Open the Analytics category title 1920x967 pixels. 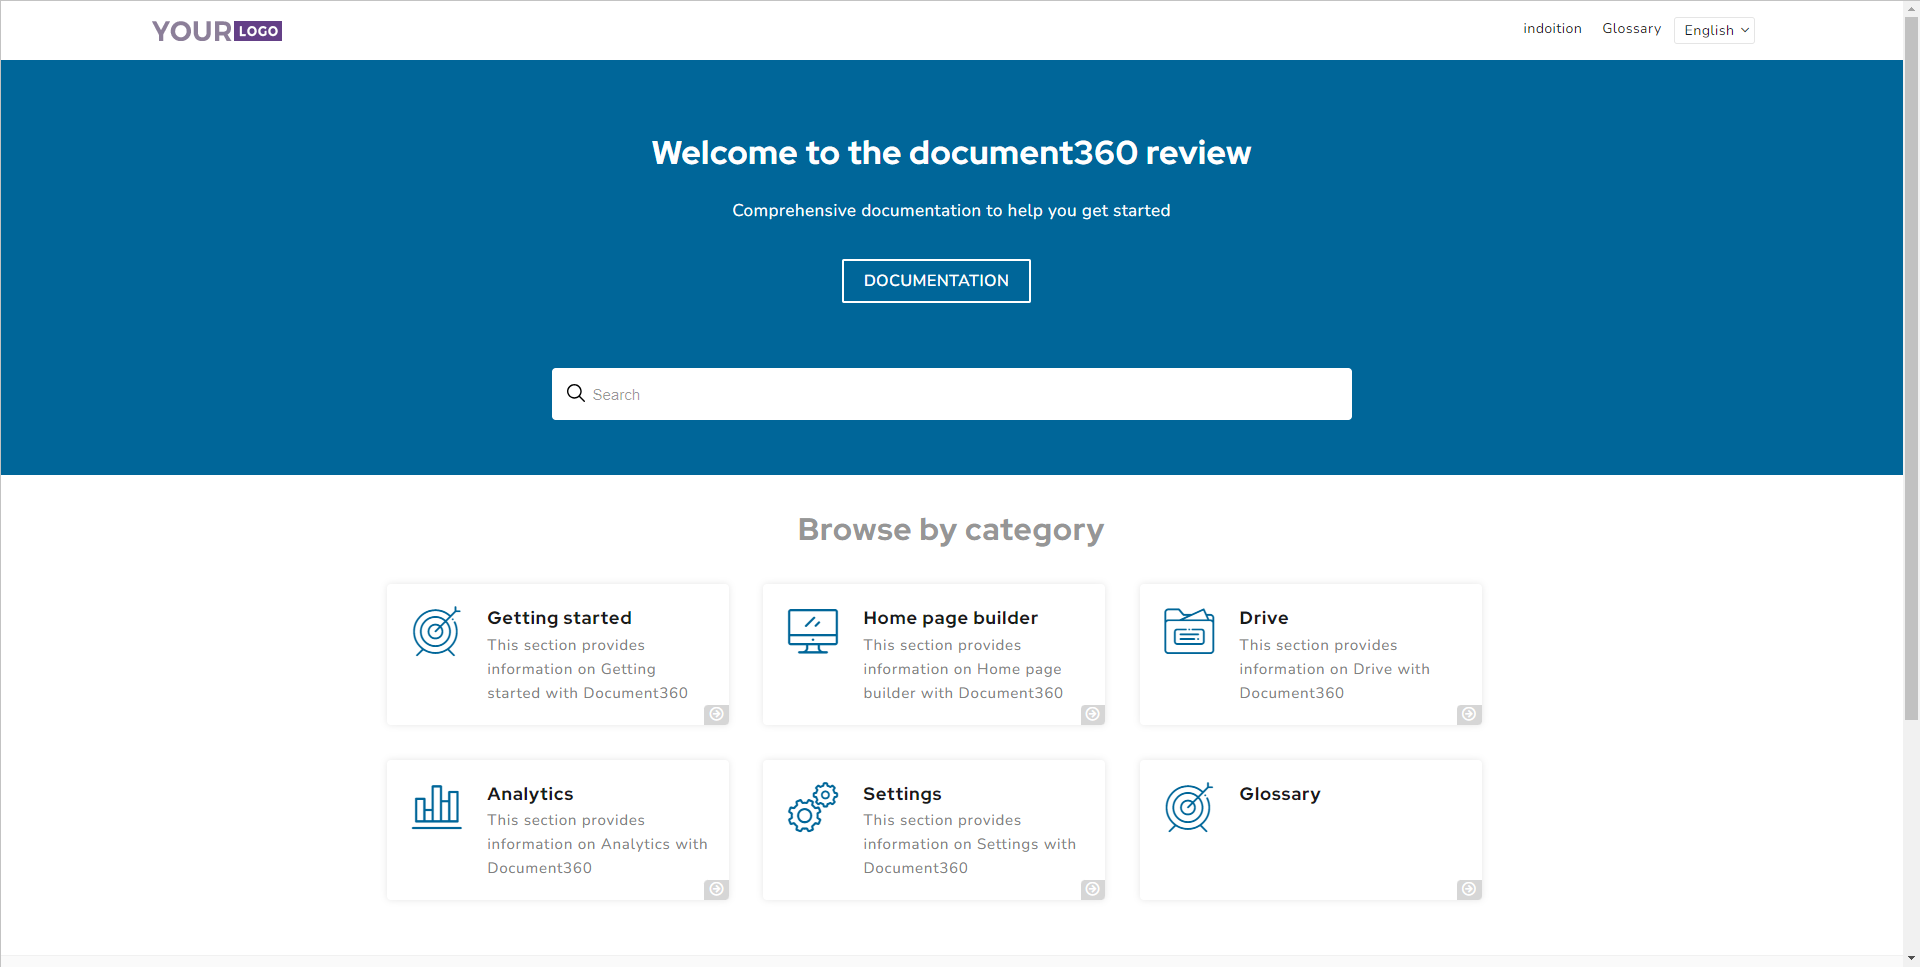point(530,794)
